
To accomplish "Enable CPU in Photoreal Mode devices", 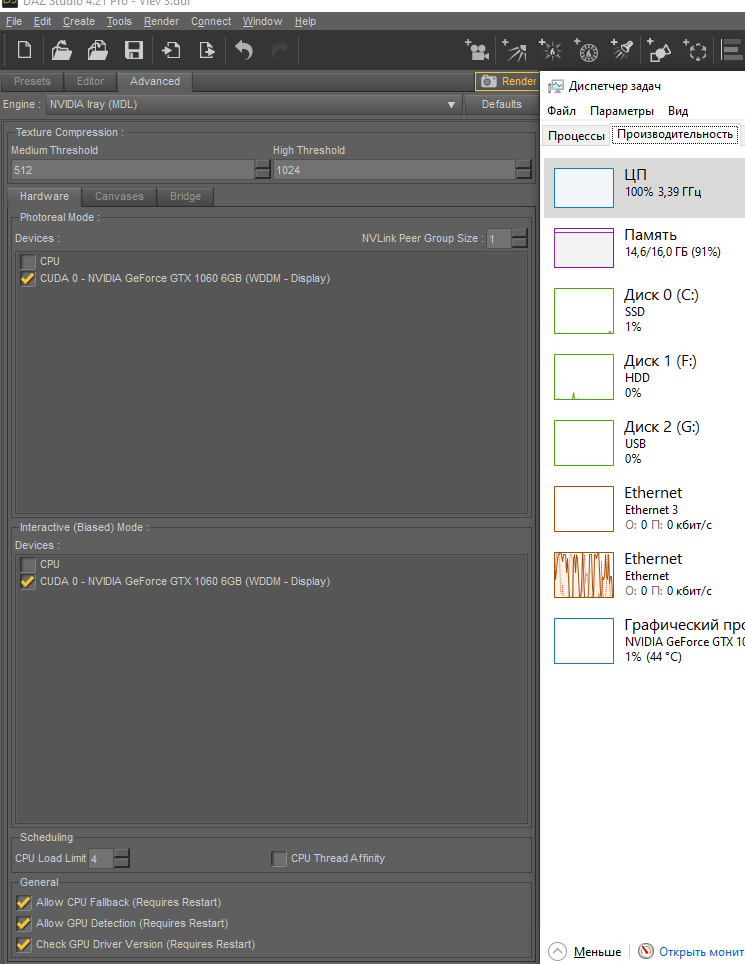I will (28, 261).
